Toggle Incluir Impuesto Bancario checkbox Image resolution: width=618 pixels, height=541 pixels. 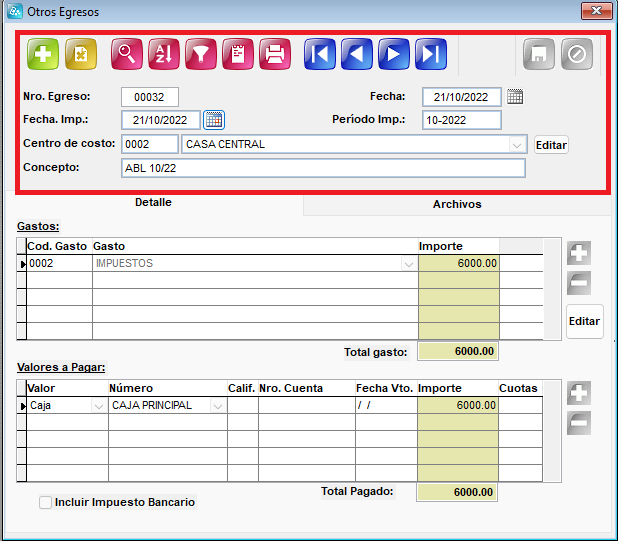tap(45, 502)
